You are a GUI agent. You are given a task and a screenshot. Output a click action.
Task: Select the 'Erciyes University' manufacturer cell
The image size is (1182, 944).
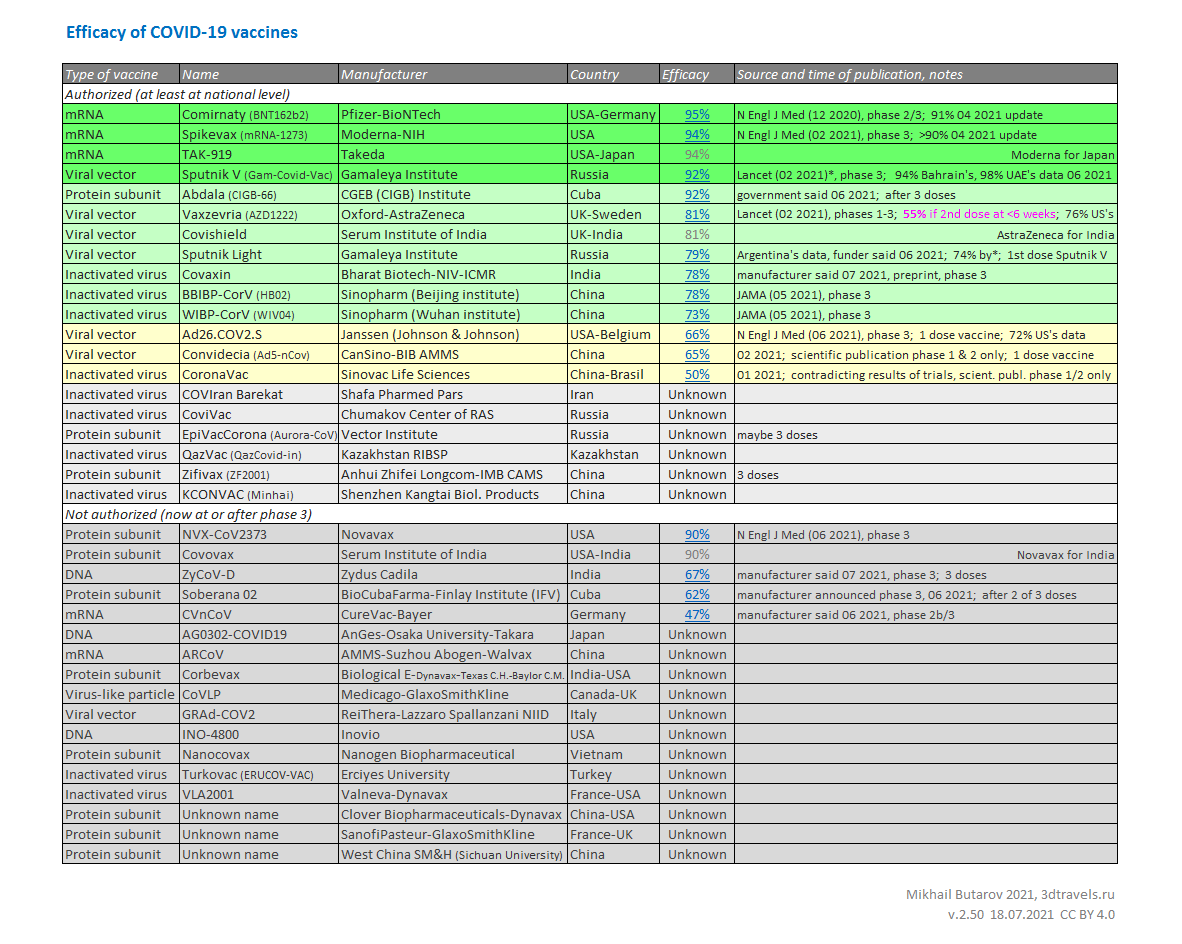452,774
